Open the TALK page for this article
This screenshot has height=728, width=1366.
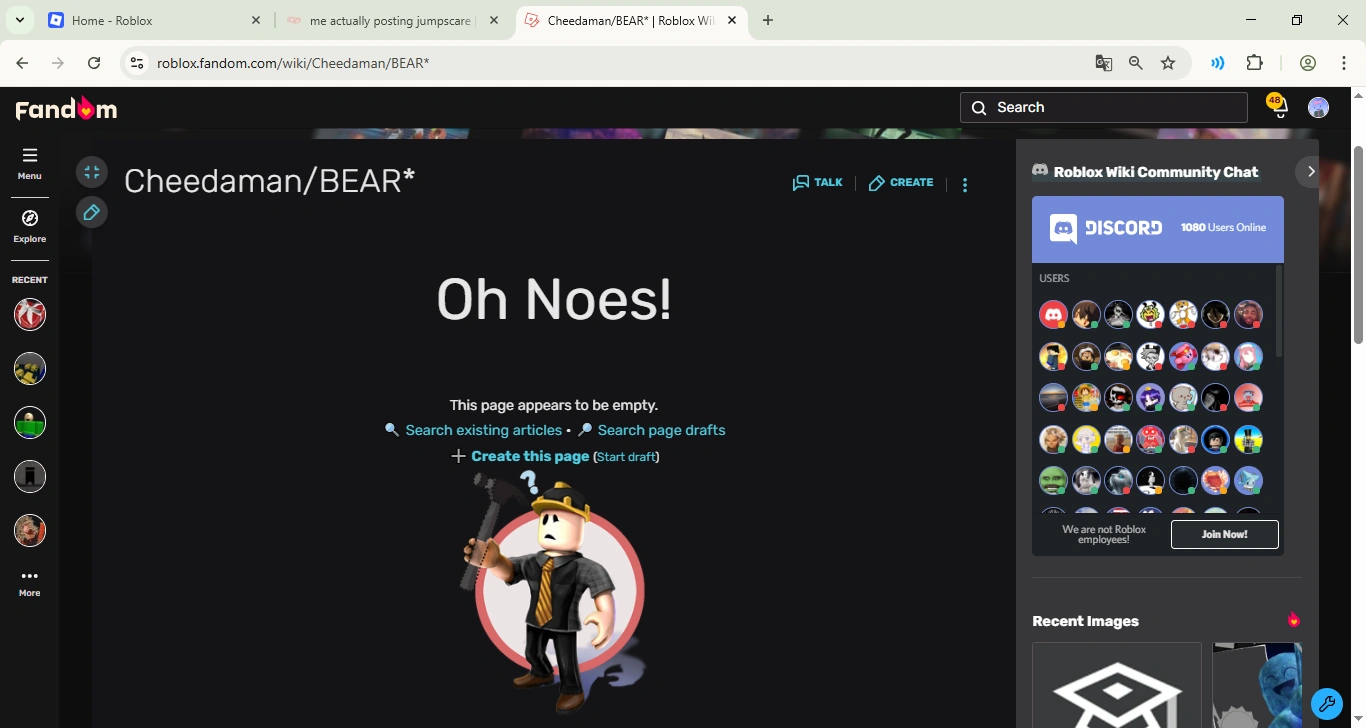(817, 182)
